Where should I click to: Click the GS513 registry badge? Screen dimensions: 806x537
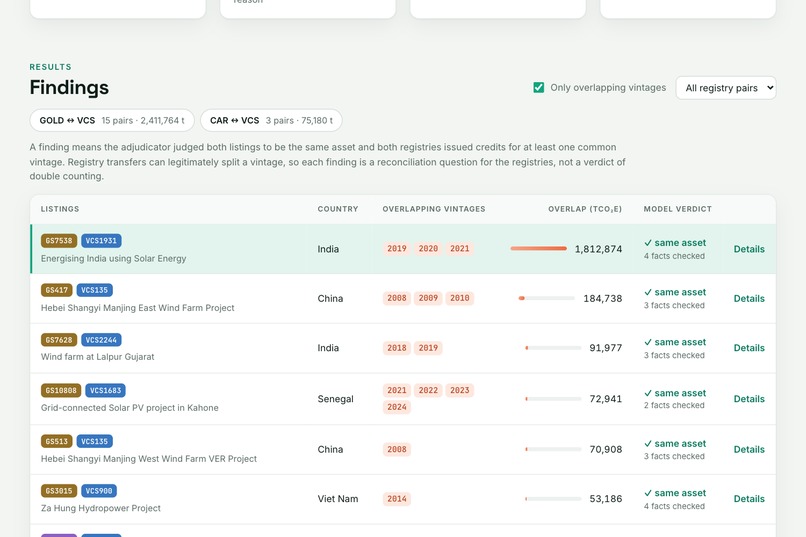57,441
